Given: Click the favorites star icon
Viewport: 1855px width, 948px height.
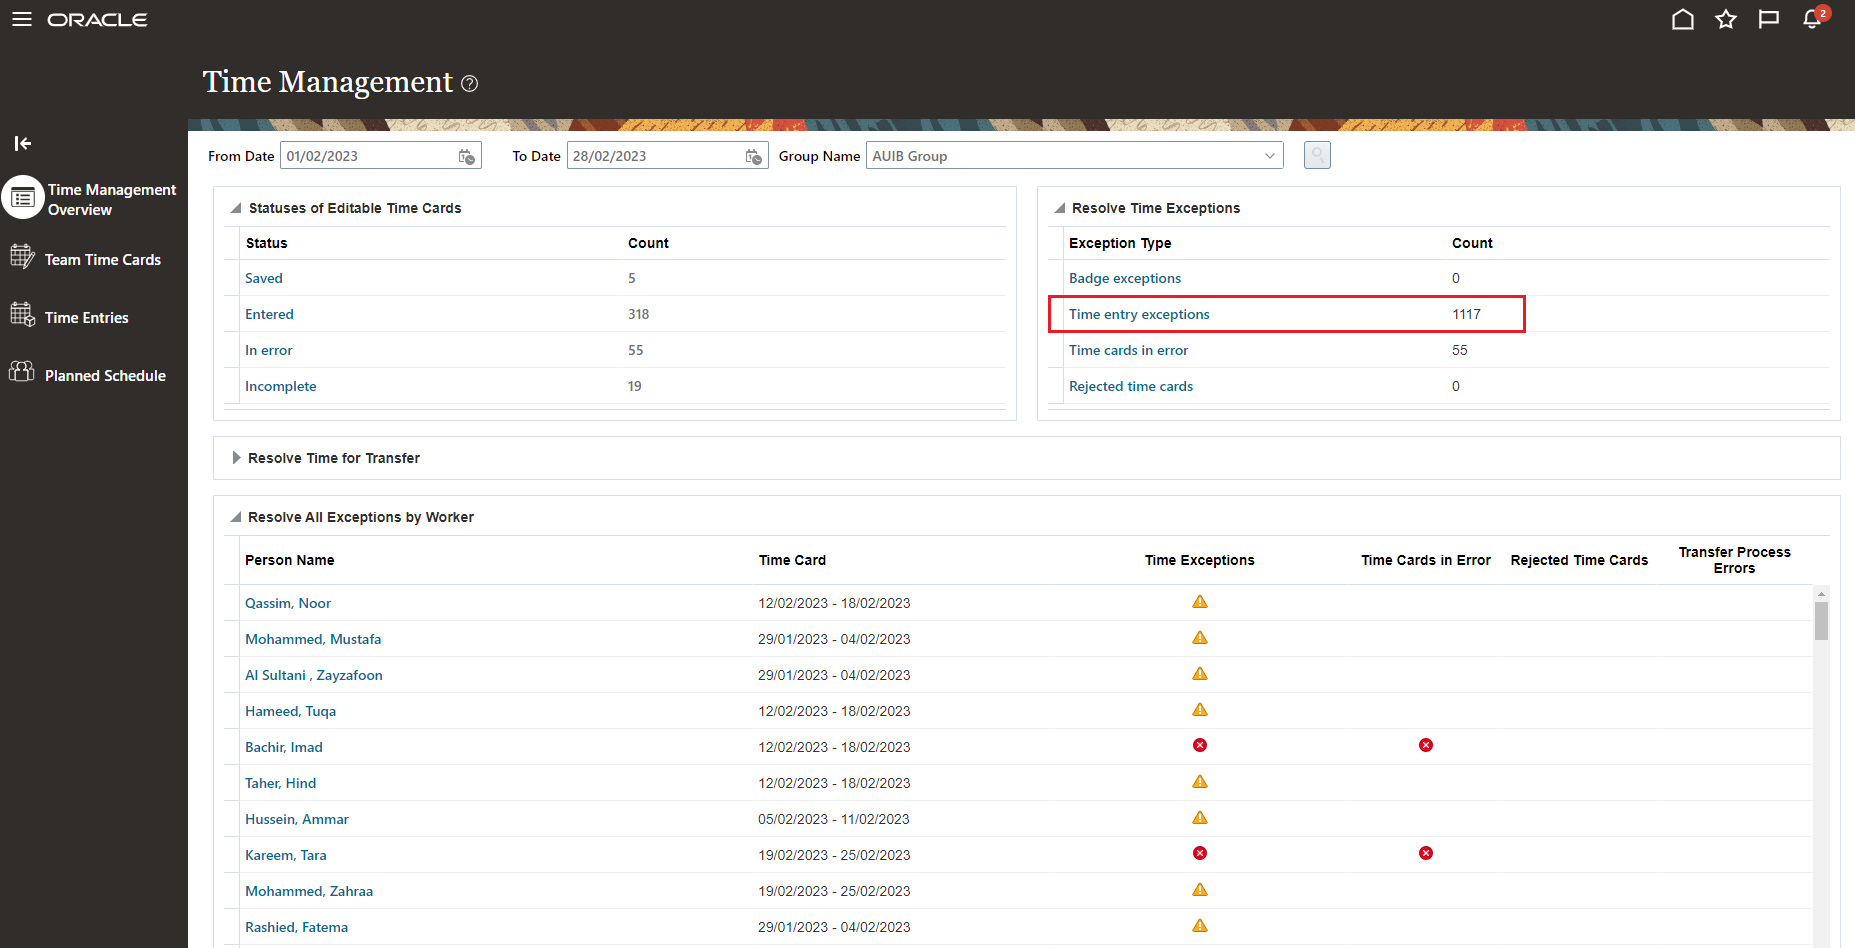Looking at the screenshot, I should [1726, 19].
